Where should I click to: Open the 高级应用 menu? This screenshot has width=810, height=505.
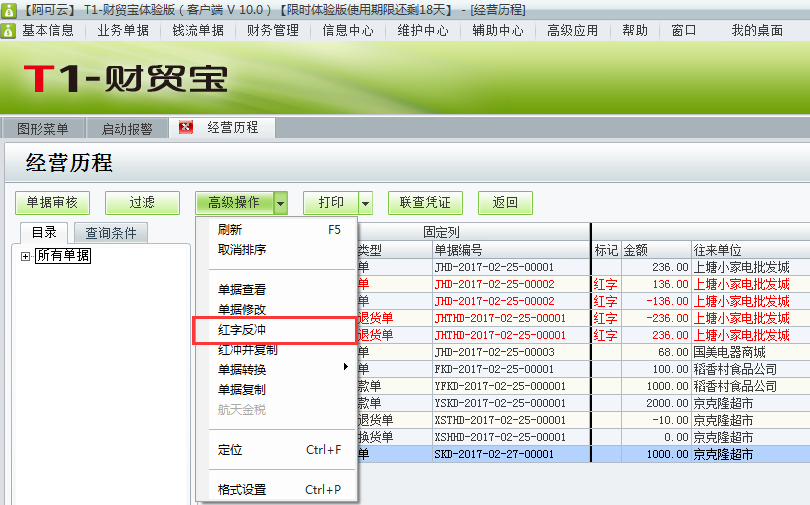pyautogui.click(x=572, y=30)
